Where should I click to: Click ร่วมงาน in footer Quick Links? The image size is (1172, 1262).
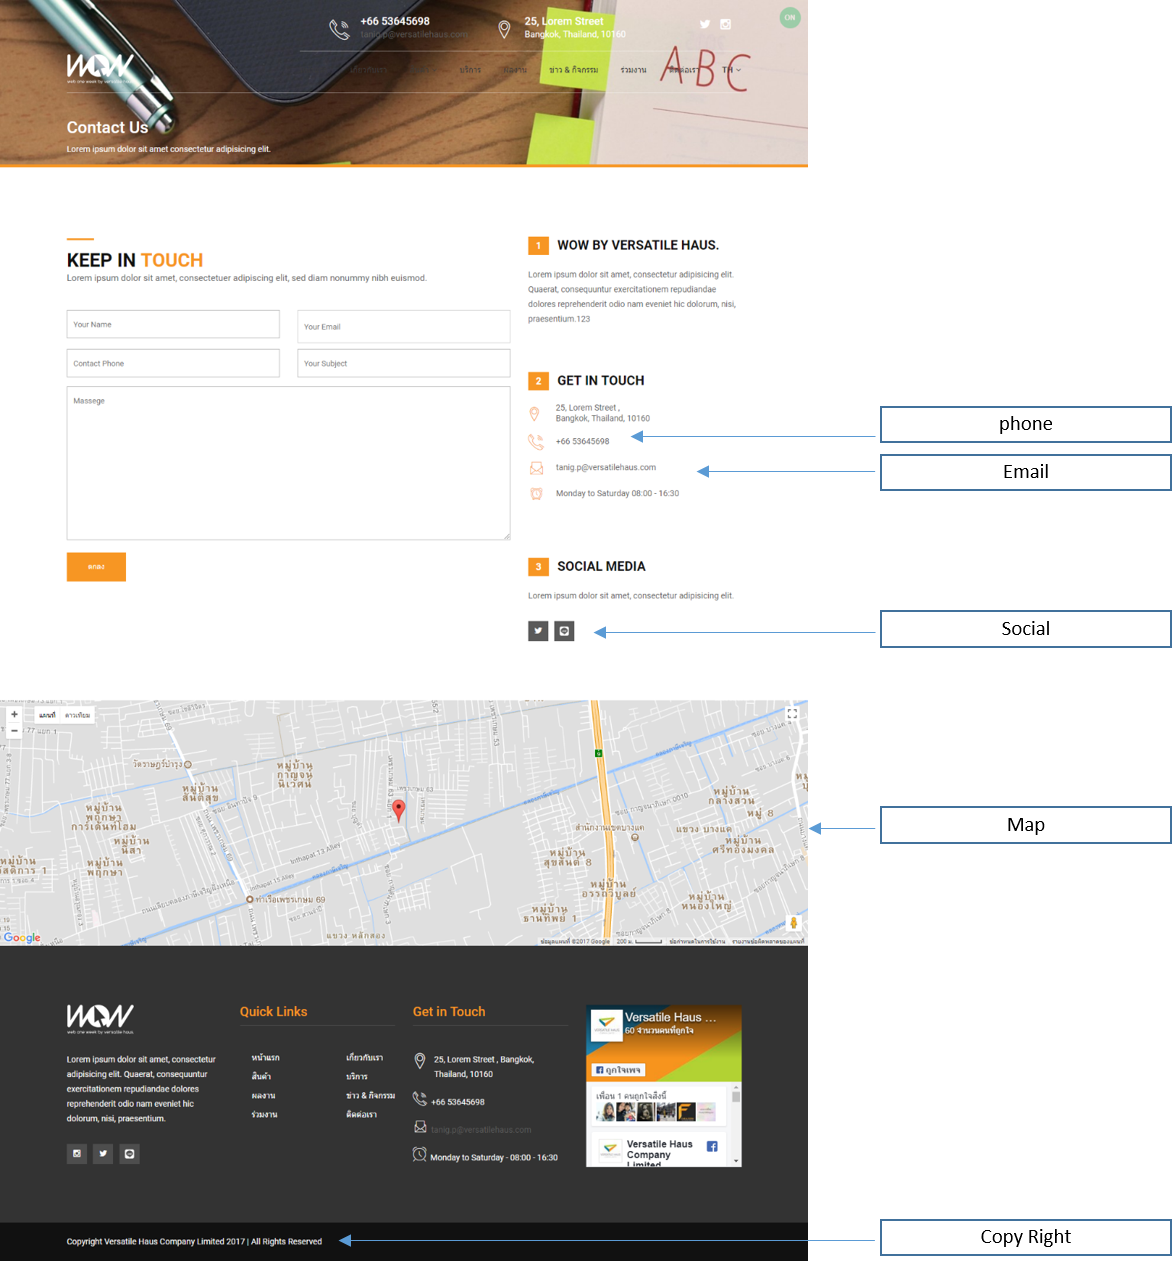264,1114
